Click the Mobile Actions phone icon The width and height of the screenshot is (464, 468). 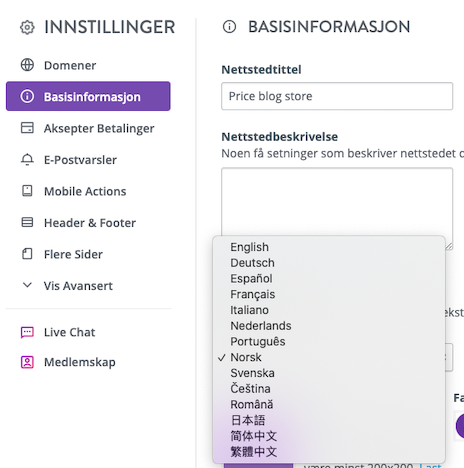[x=27, y=191]
